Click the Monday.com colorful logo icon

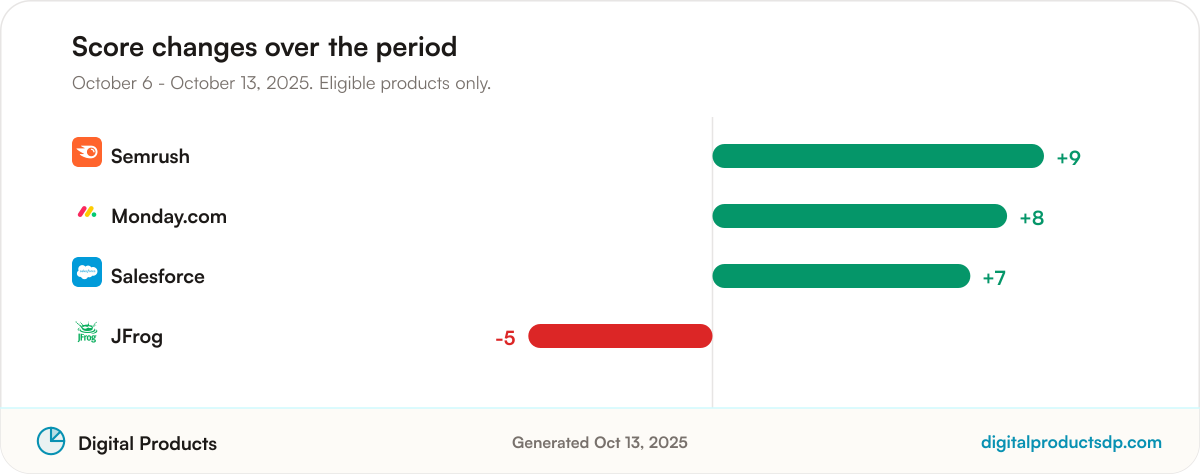click(x=87, y=212)
